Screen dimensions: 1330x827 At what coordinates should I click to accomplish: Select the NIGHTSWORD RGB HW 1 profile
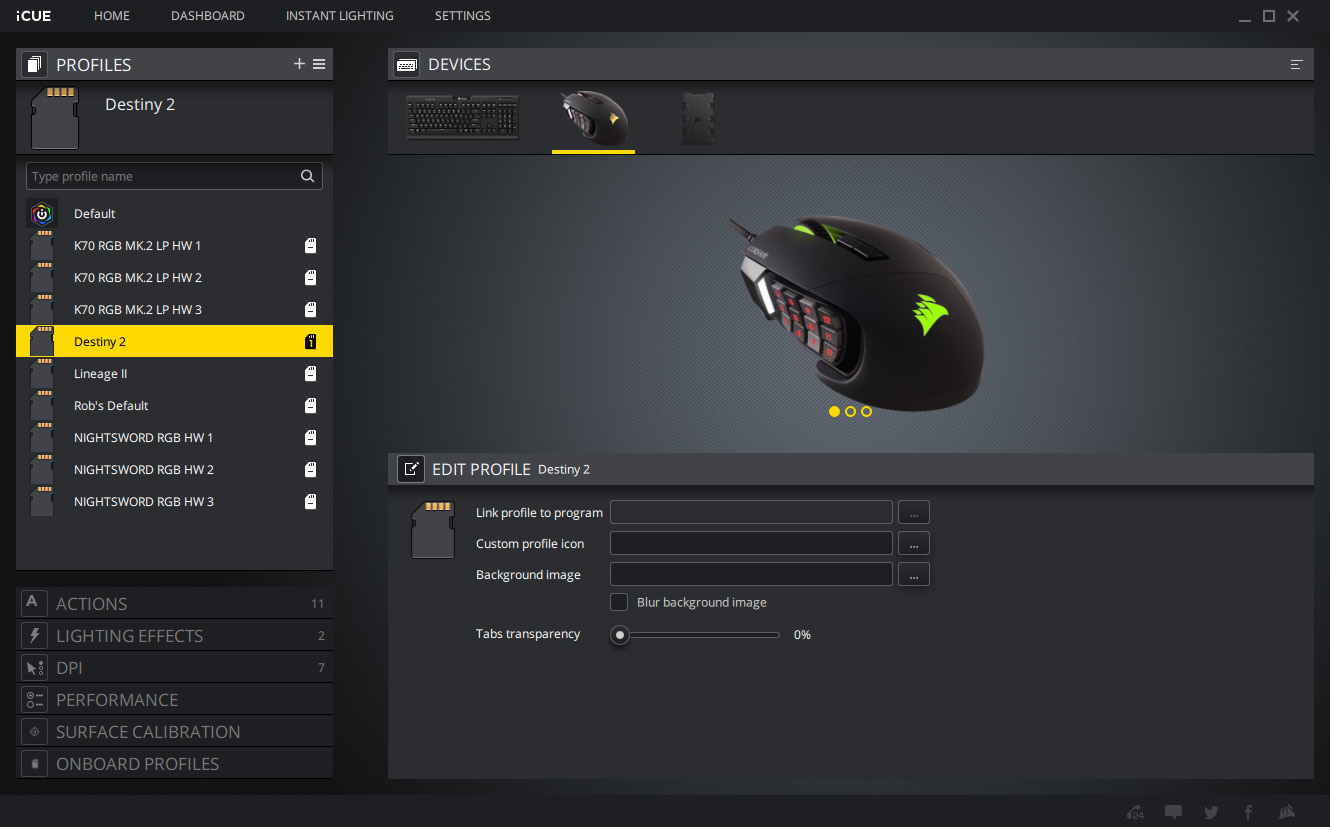coord(174,437)
